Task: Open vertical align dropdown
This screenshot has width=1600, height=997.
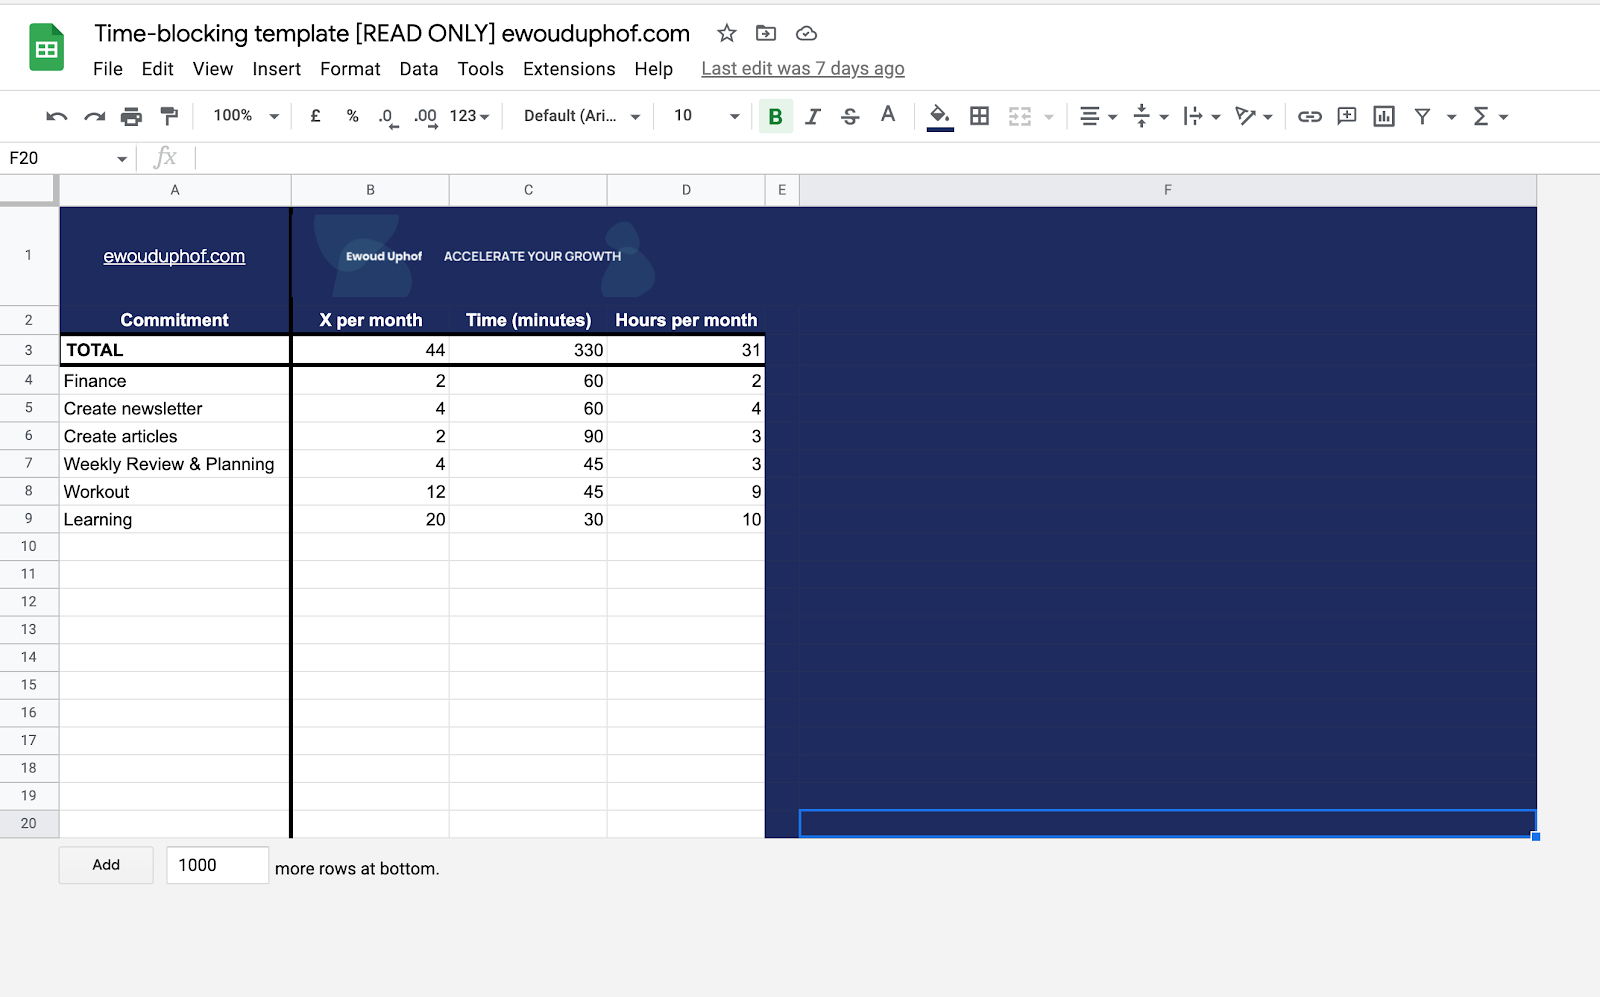Action: (1150, 117)
